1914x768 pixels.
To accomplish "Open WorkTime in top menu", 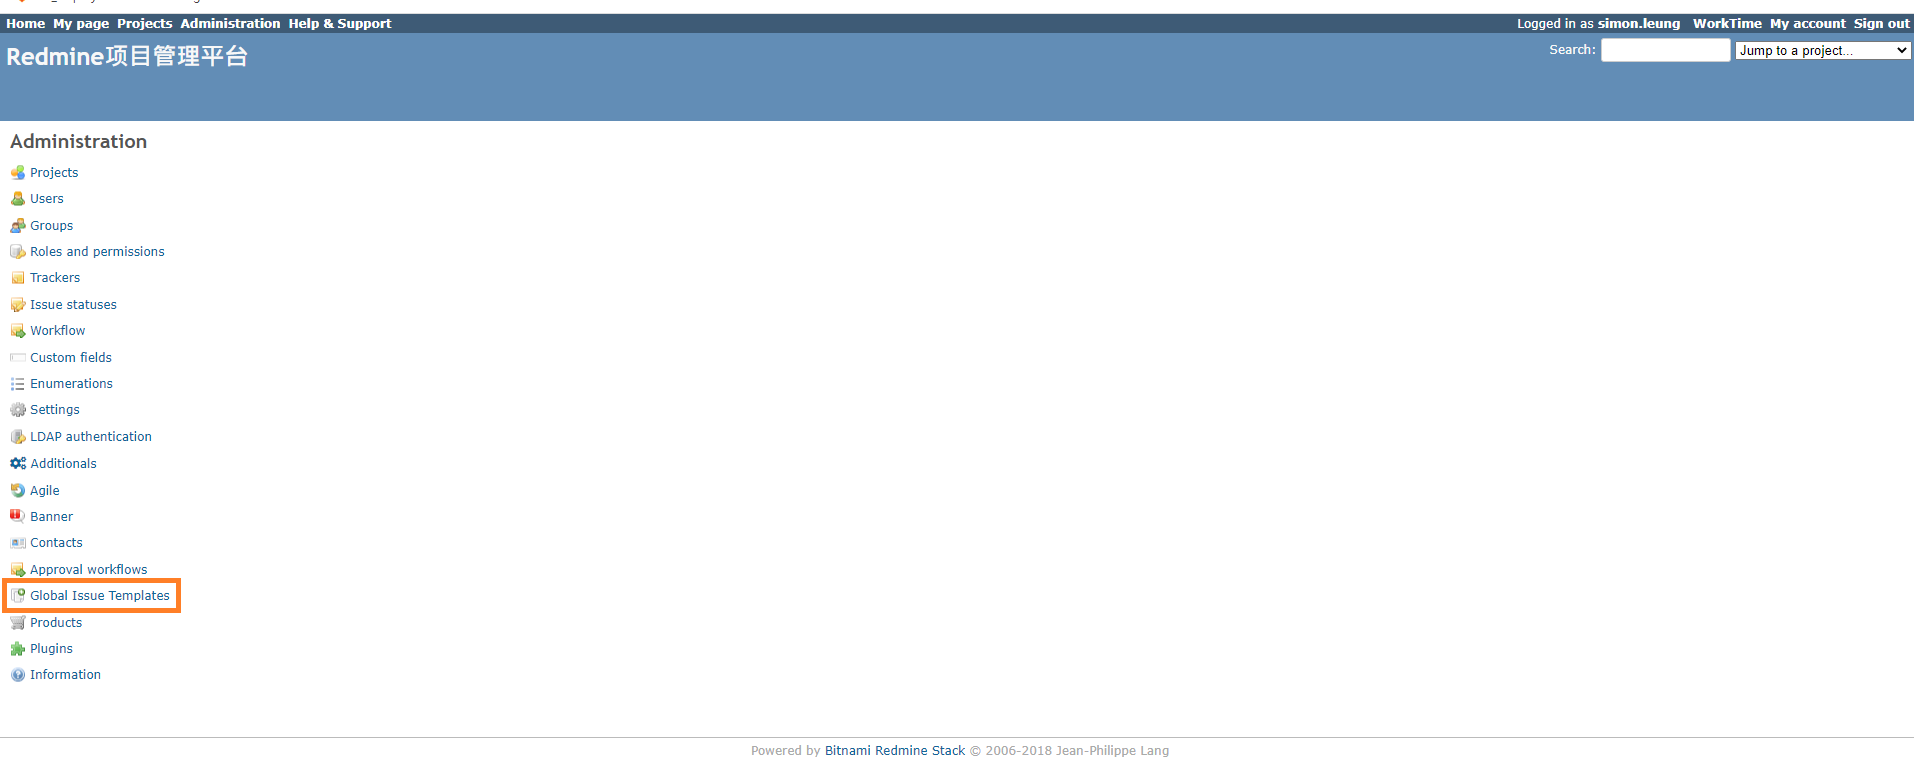I will tap(1727, 23).
